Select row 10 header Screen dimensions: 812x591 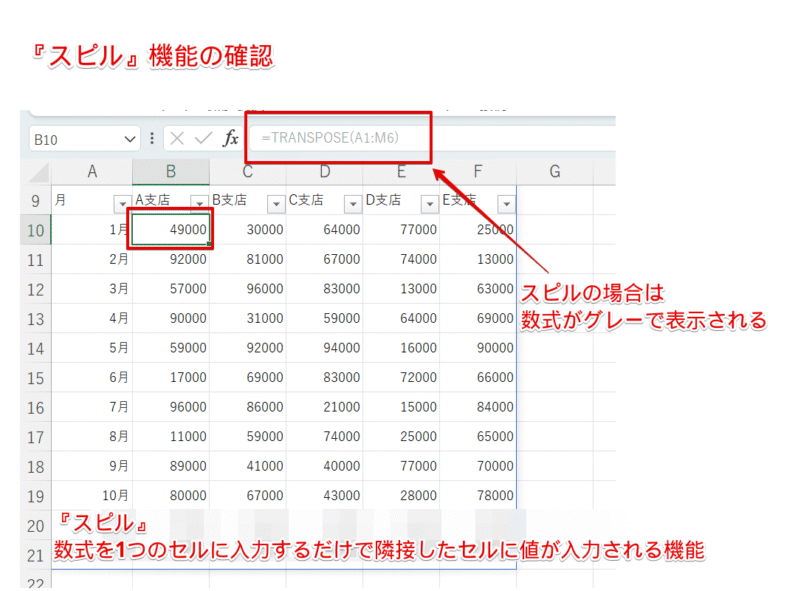(35, 230)
